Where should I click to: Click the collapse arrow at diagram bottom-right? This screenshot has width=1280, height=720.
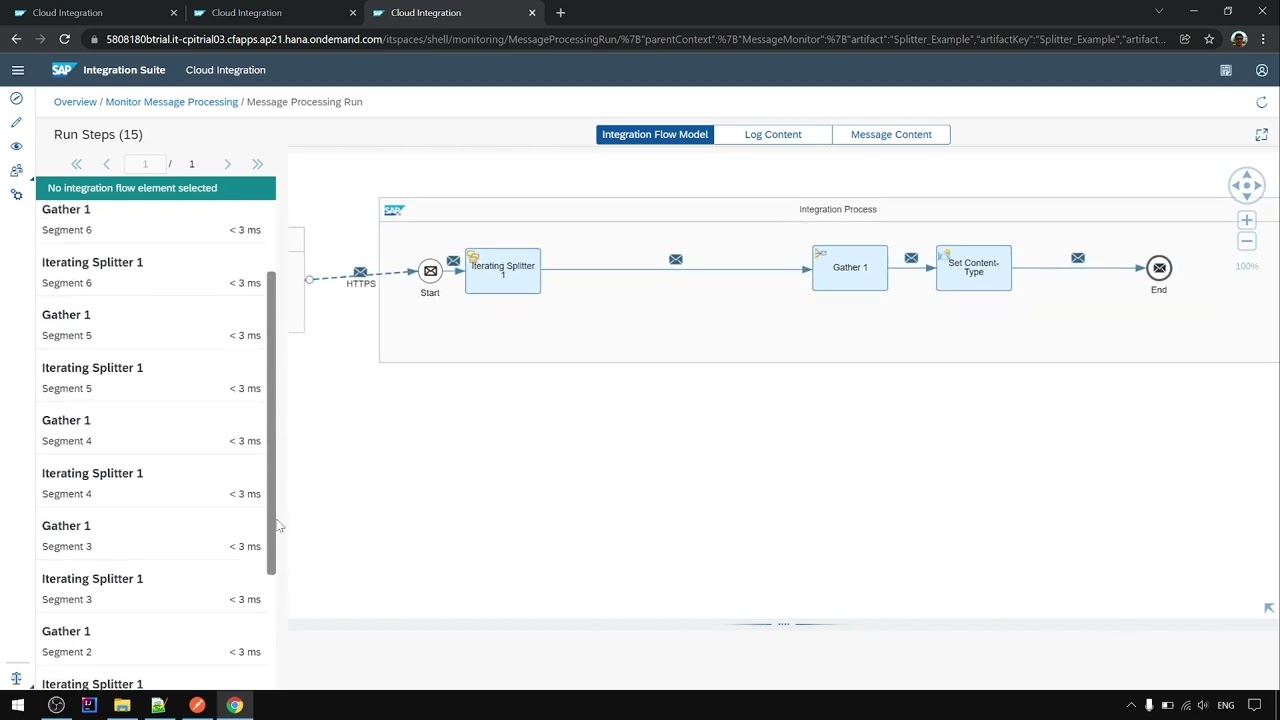1269,608
